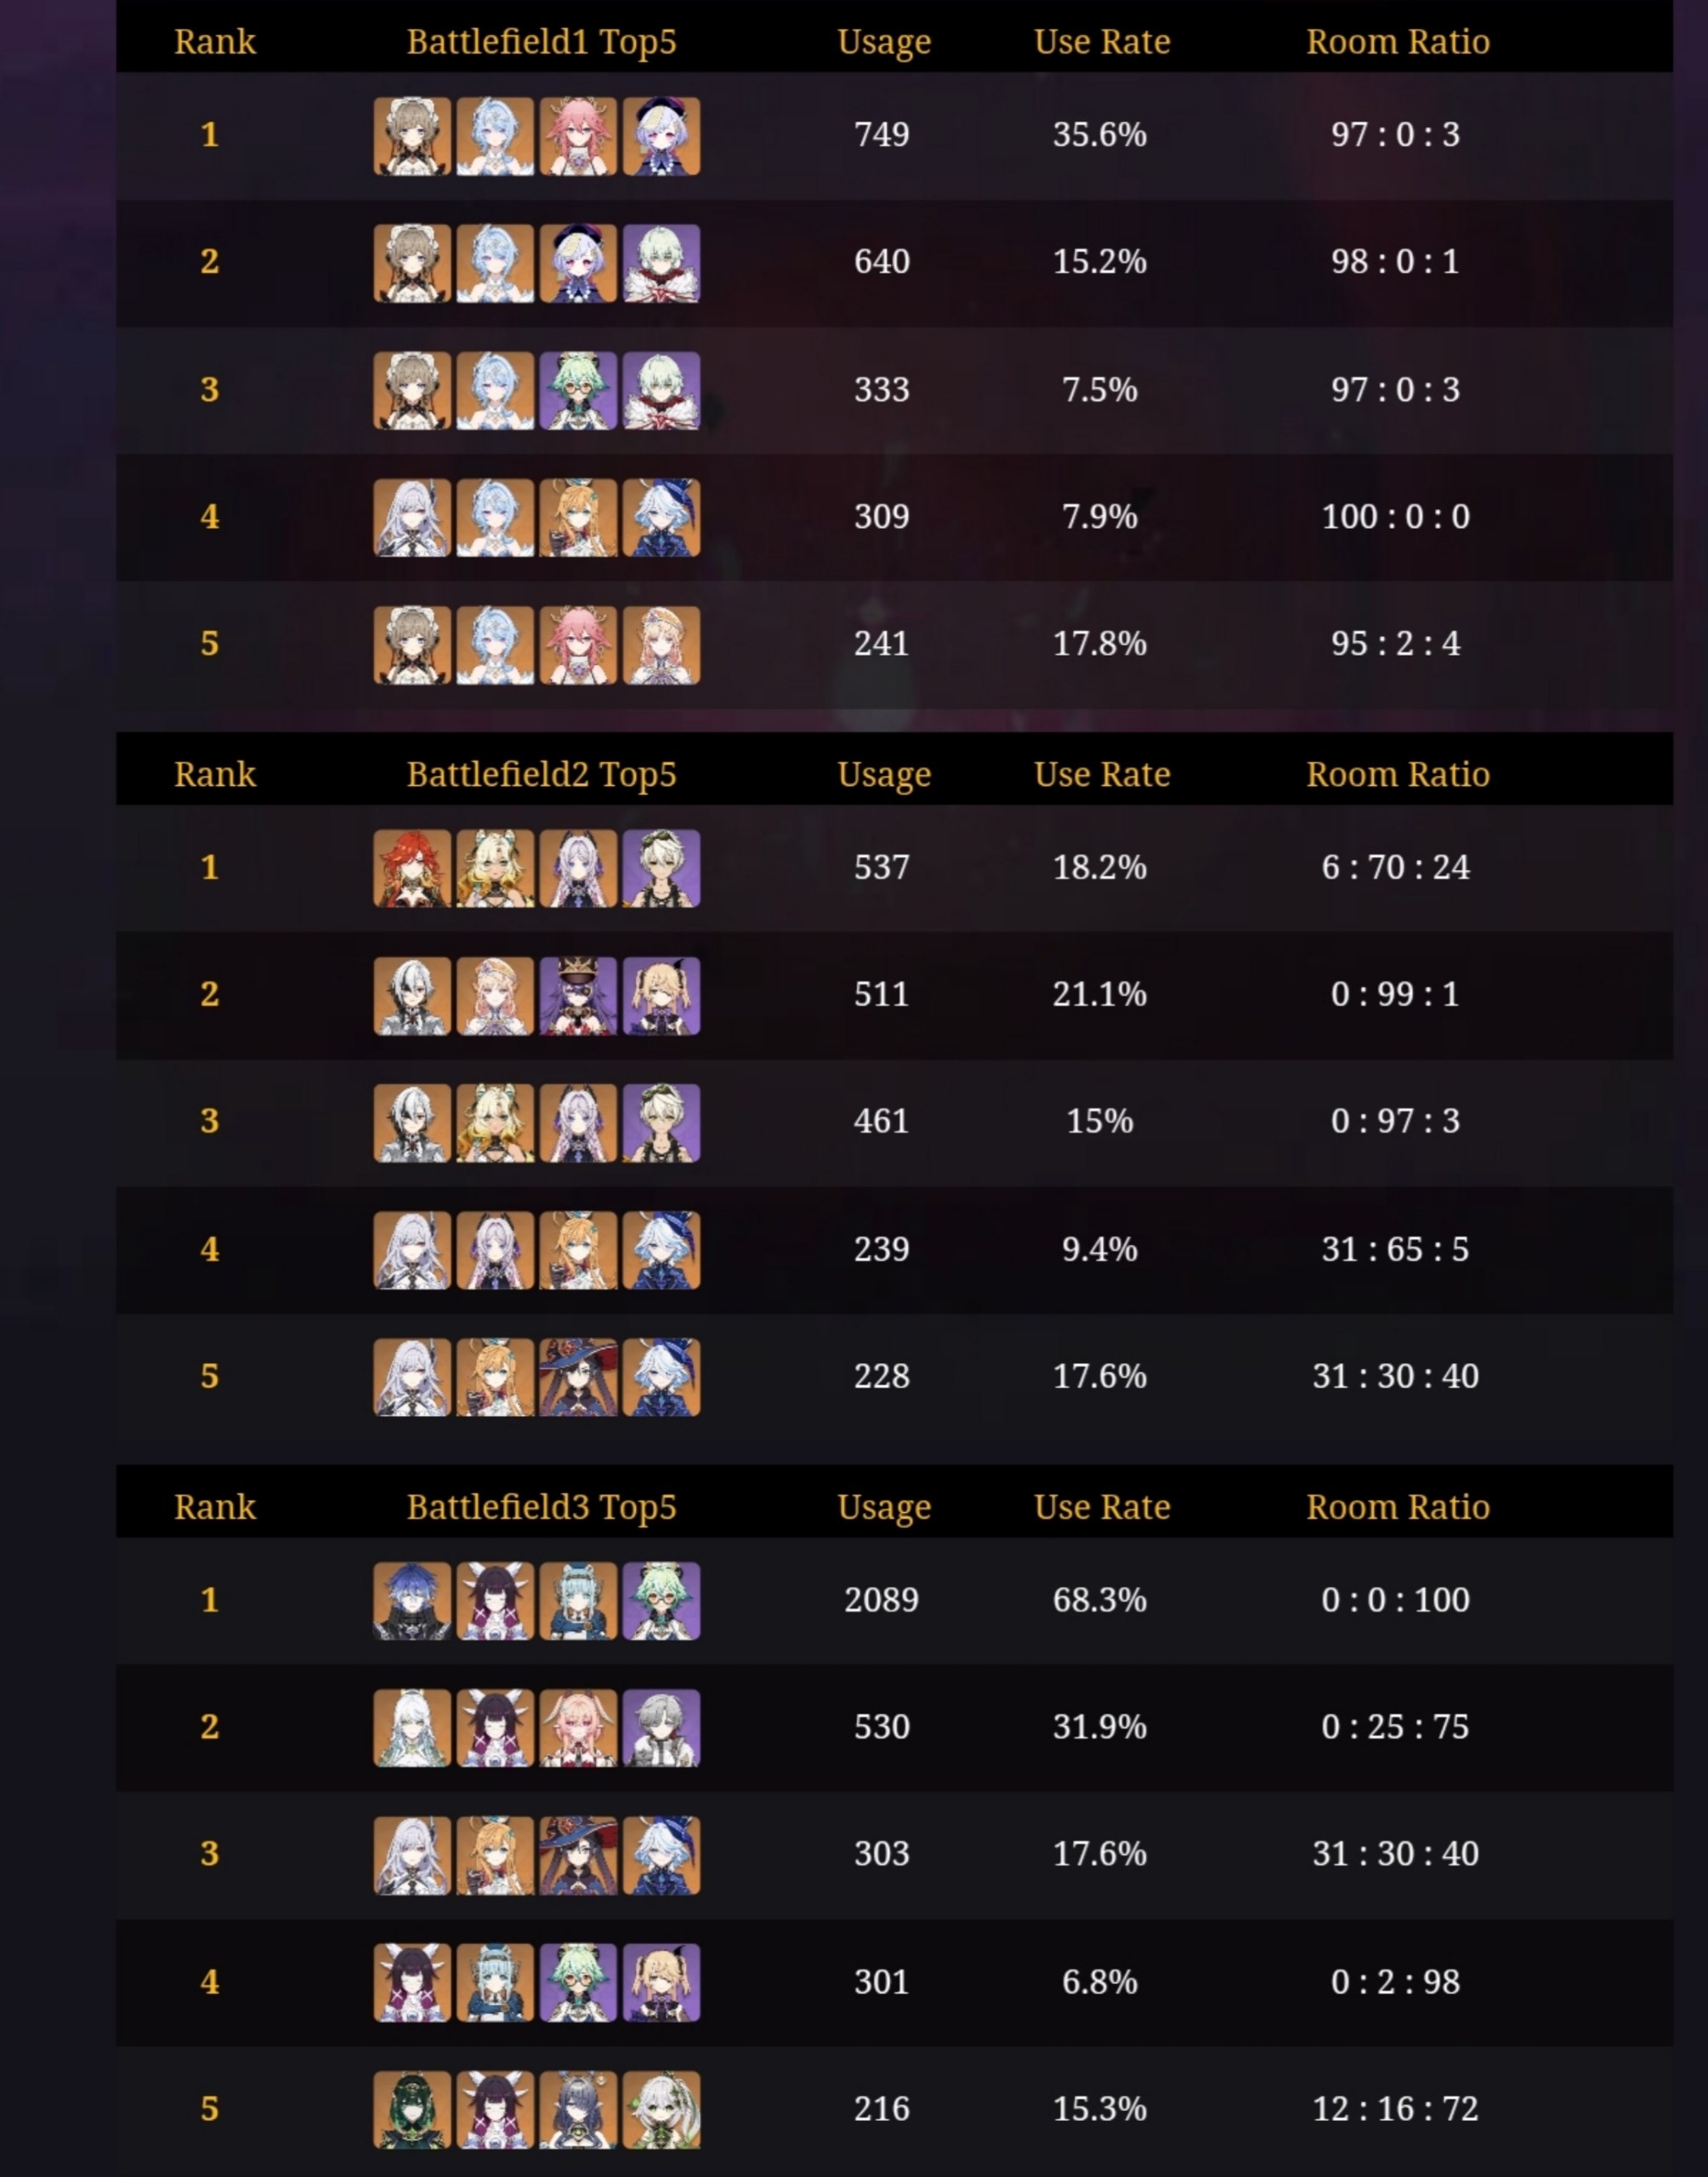Image resolution: width=1708 pixels, height=2177 pixels.
Task: Click last character portrait in Battlefield3 rank 4
Action: 661,1983
